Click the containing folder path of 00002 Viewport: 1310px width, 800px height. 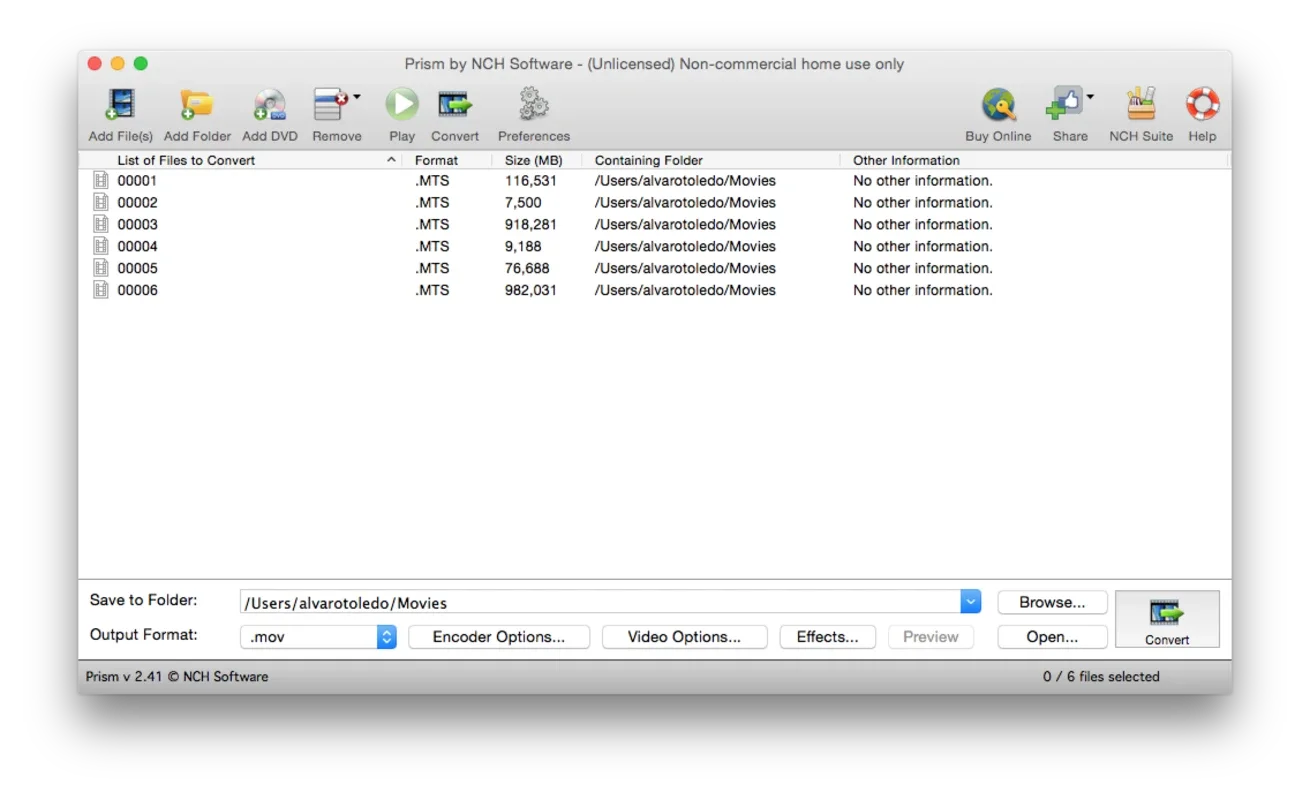coord(685,203)
